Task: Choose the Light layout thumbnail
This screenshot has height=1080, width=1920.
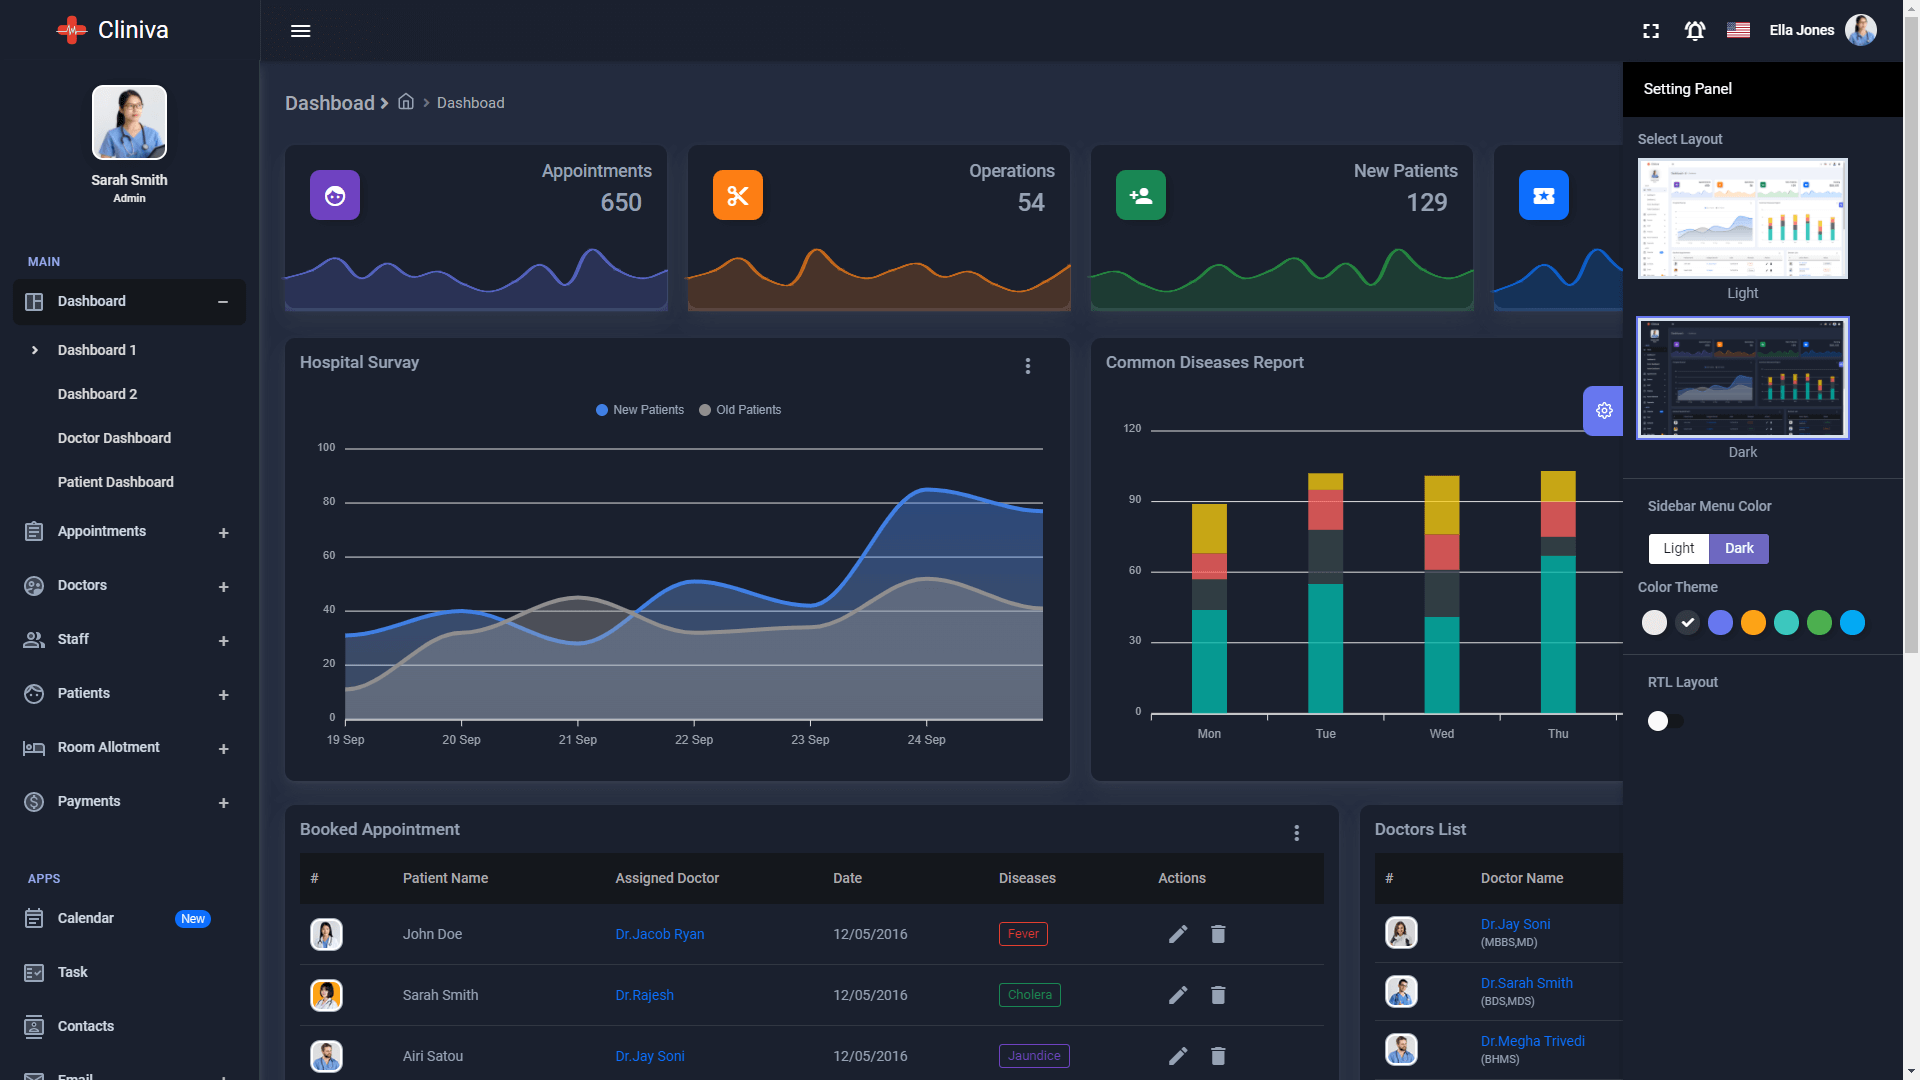Action: [x=1742, y=219]
